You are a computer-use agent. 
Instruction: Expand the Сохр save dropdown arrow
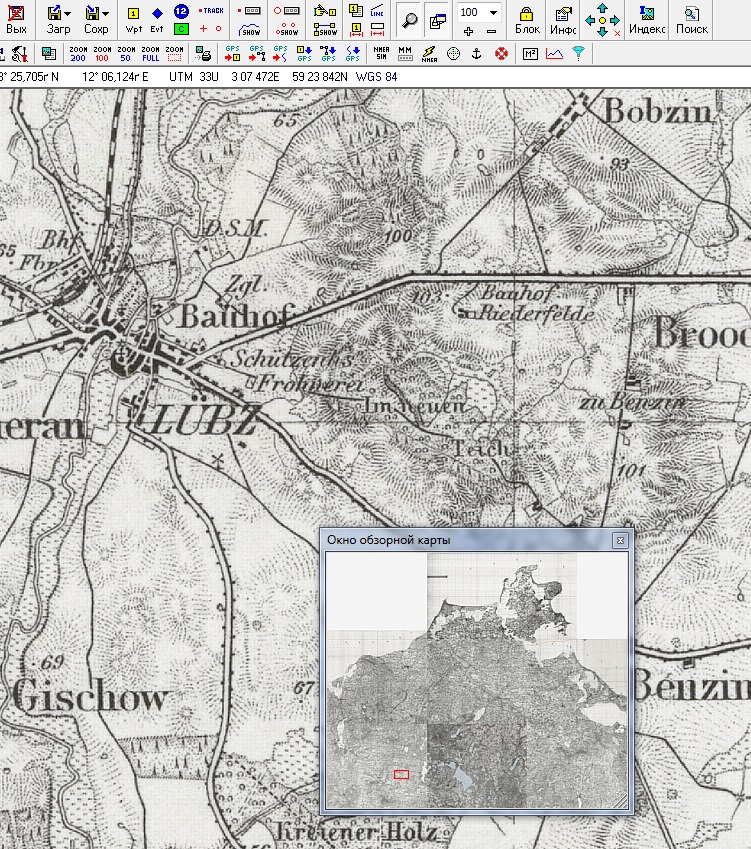(x=105, y=14)
